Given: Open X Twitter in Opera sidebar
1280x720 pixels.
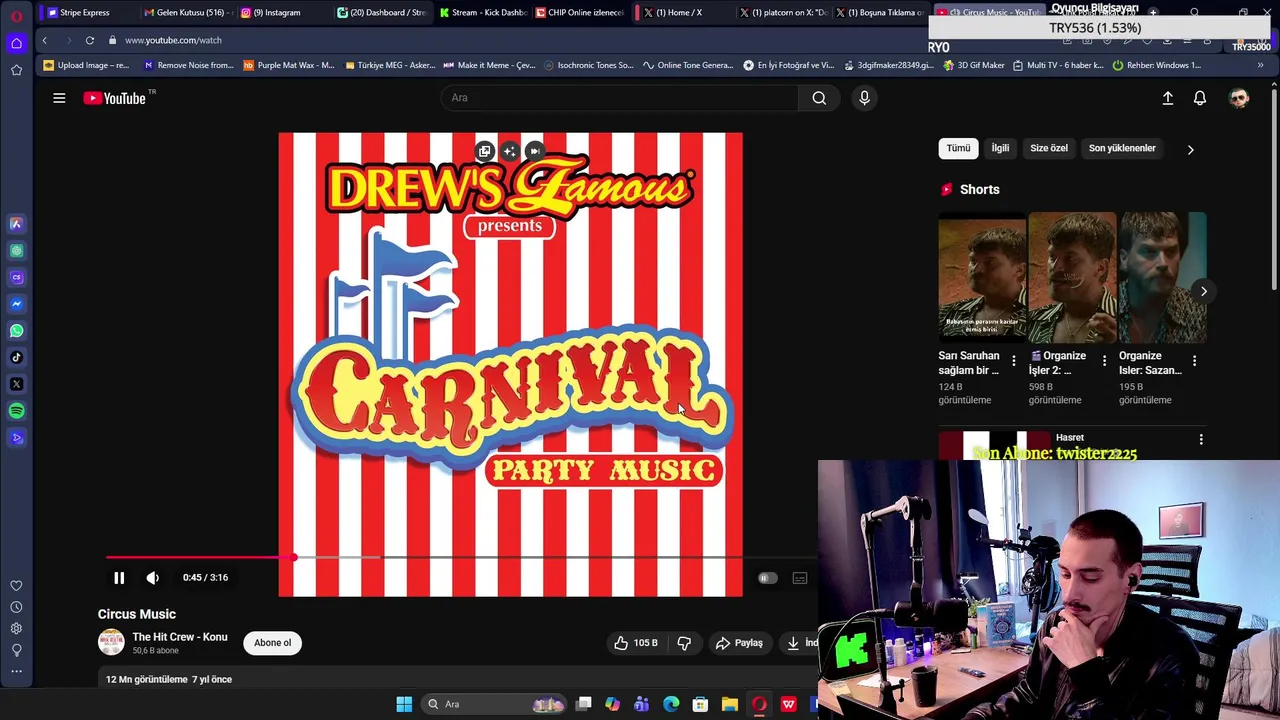Looking at the screenshot, I should coord(16,384).
